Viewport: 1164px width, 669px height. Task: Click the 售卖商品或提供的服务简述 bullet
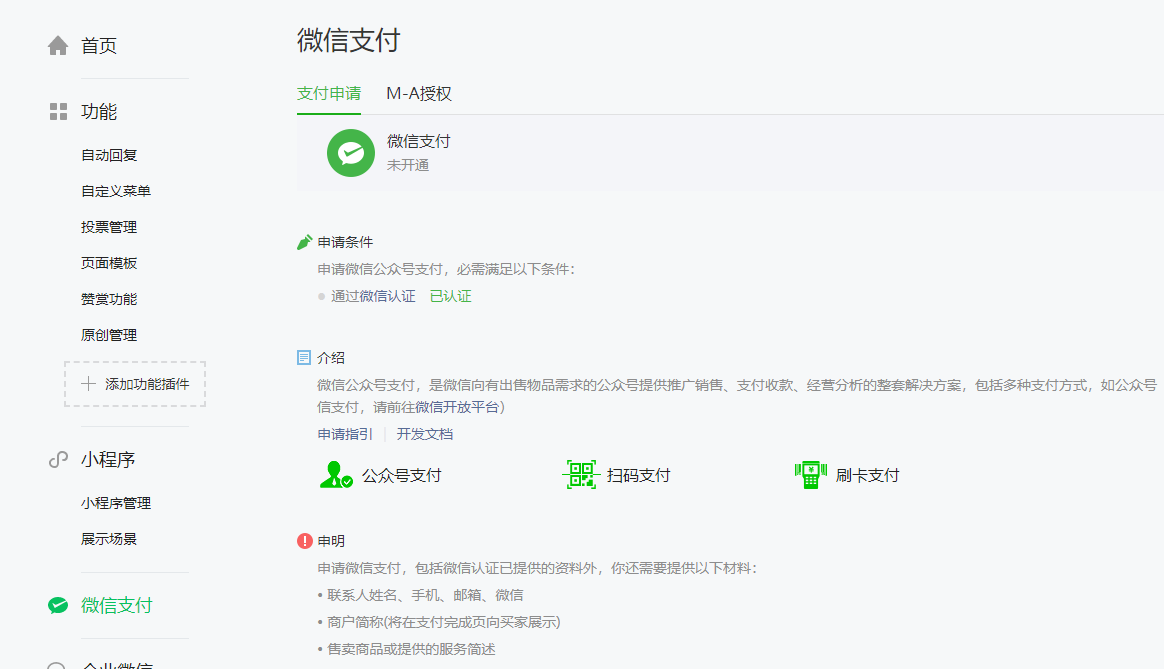pyautogui.click(x=406, y=649)
